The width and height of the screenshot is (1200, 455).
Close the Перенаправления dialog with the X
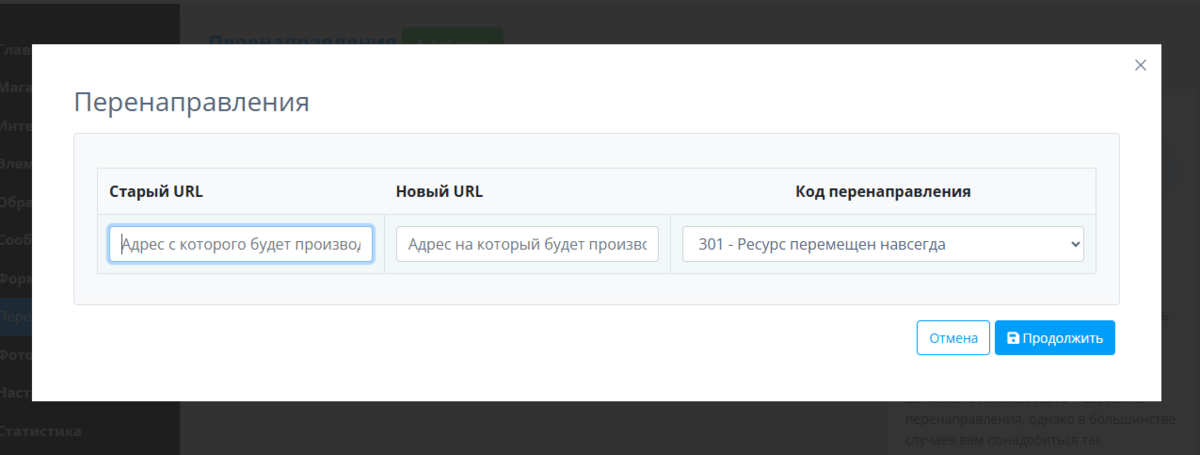[x=1140, y=65]
